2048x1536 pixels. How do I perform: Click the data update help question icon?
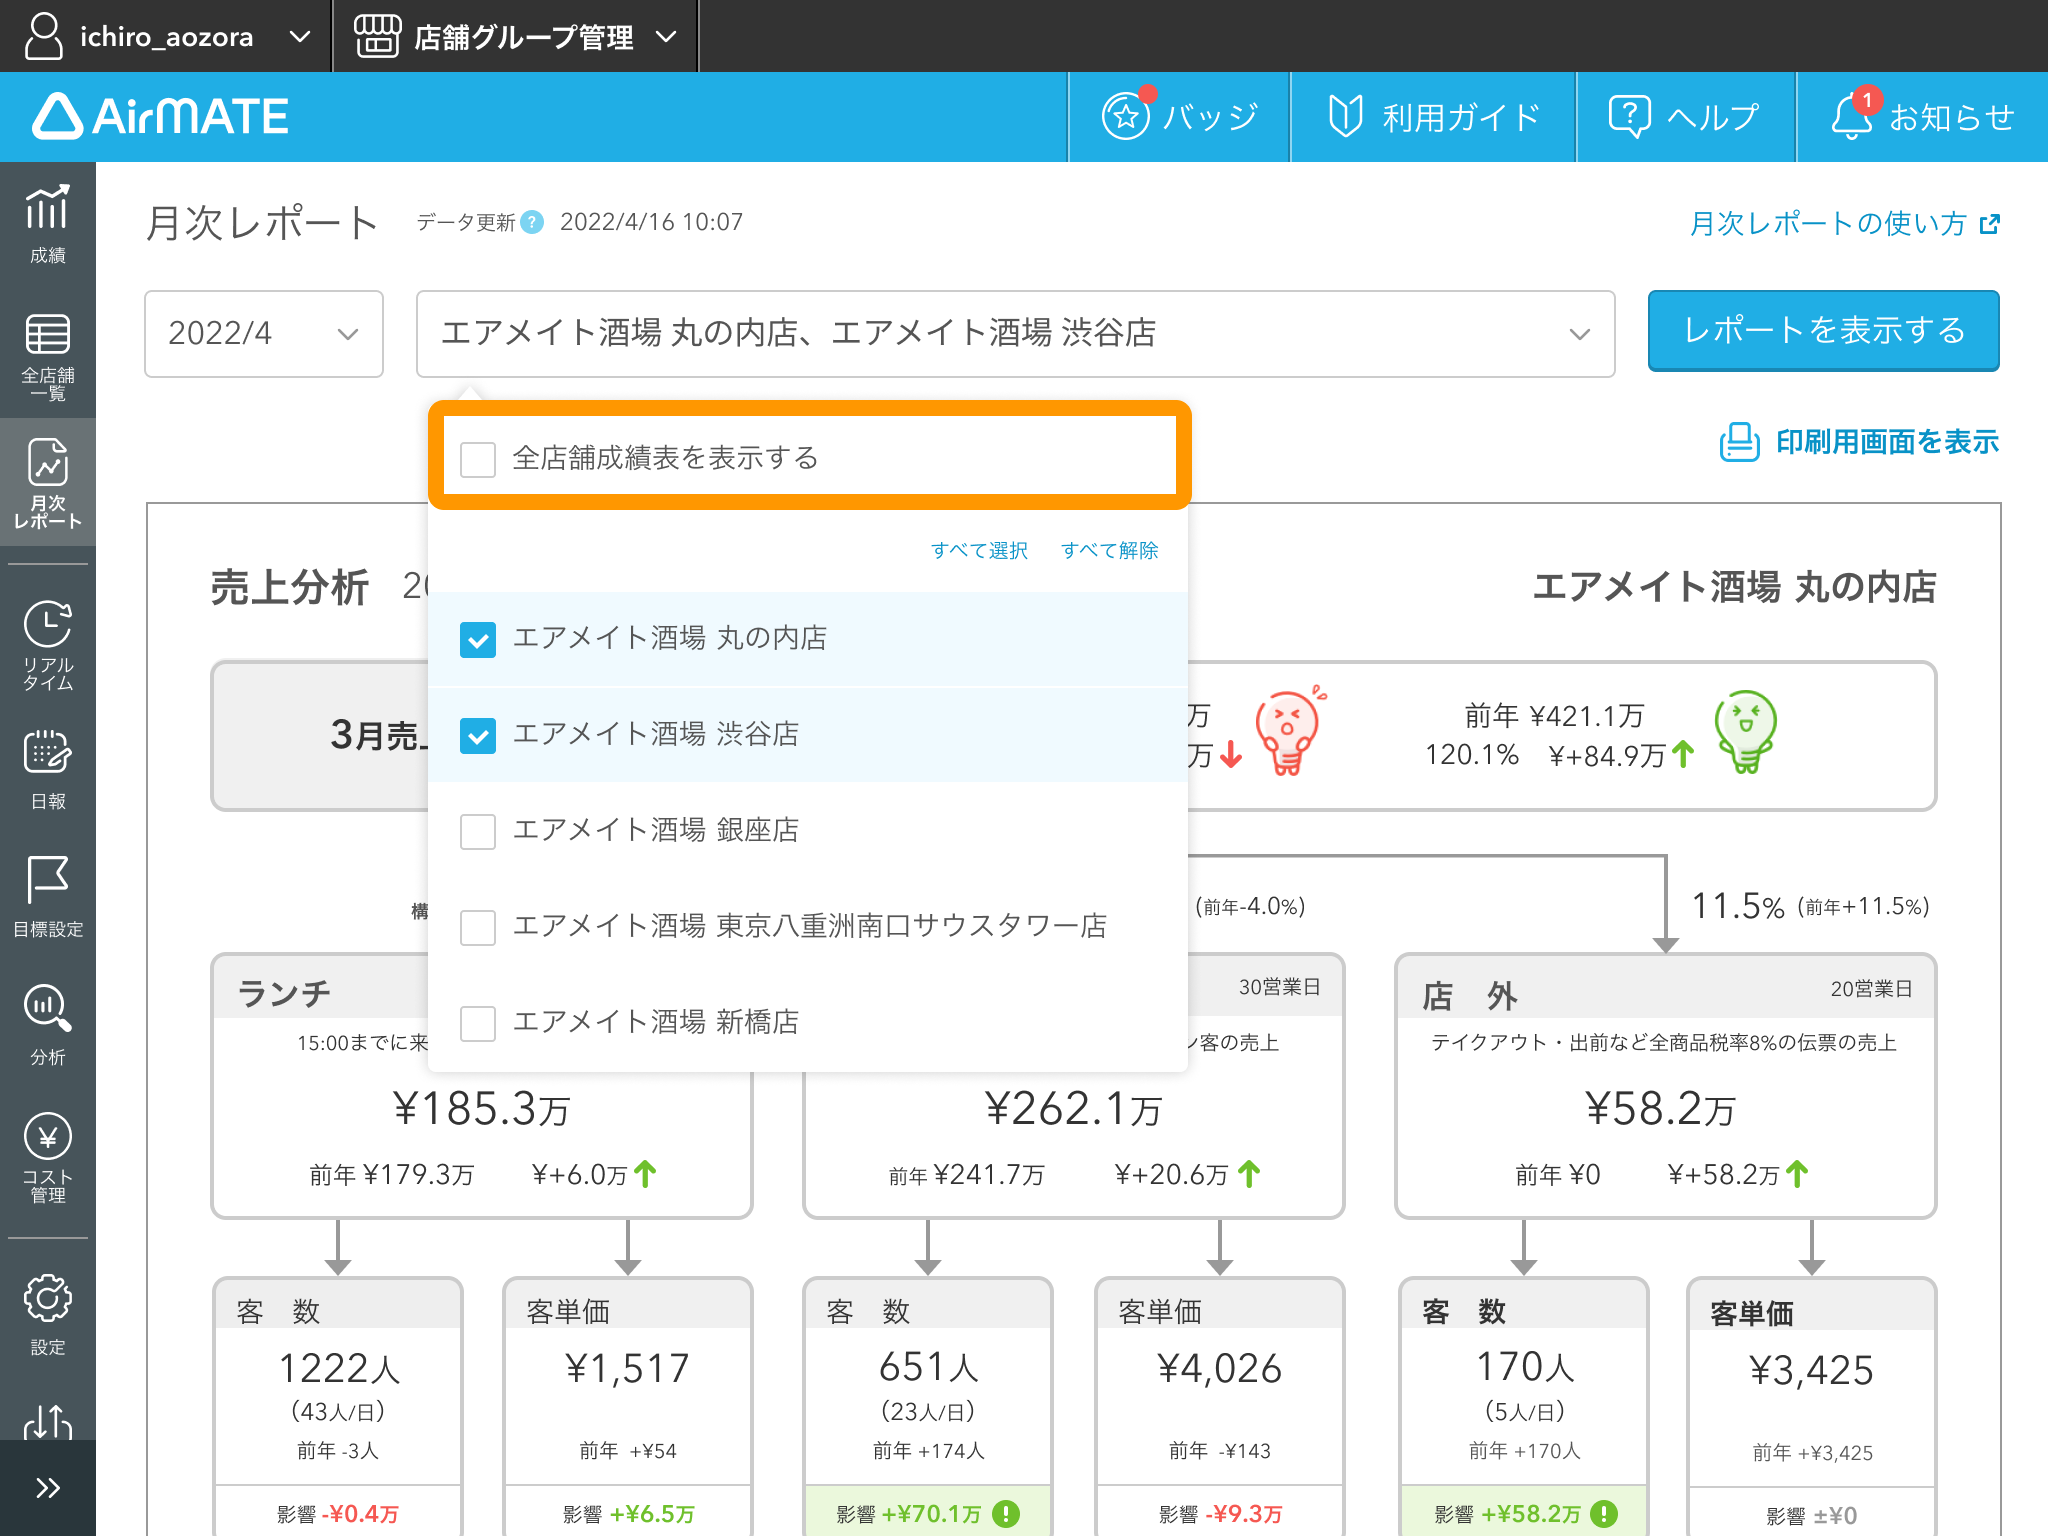[x=533, y=222]
